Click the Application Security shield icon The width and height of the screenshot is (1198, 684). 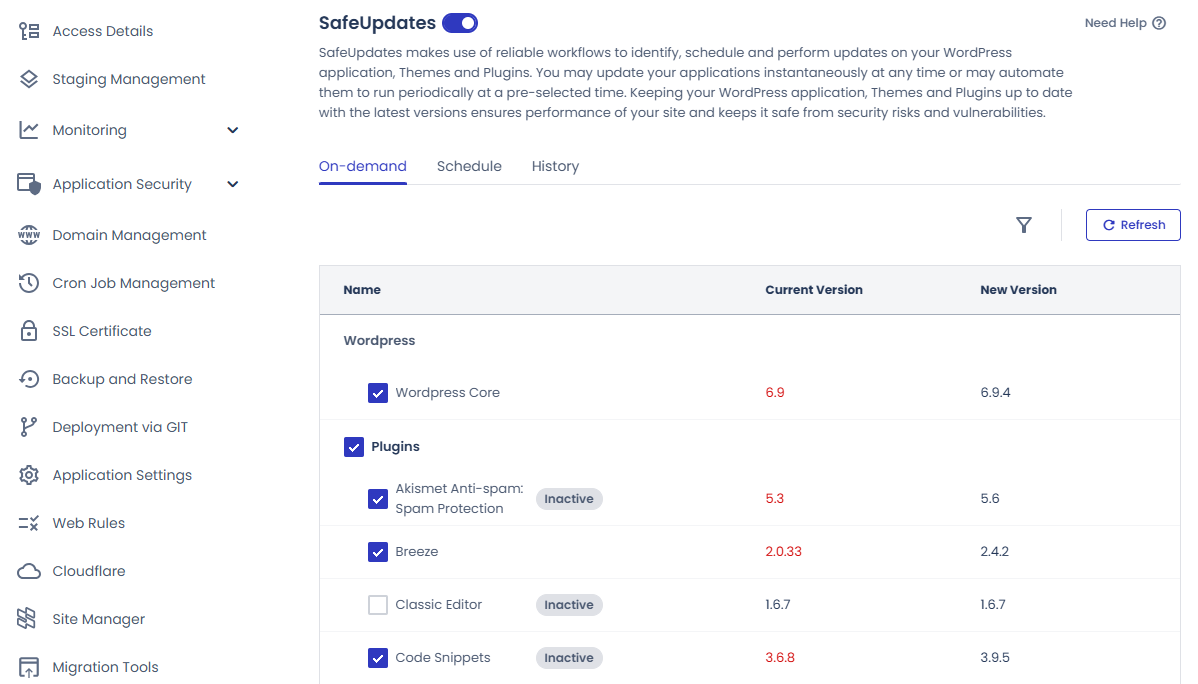point(29,184)
